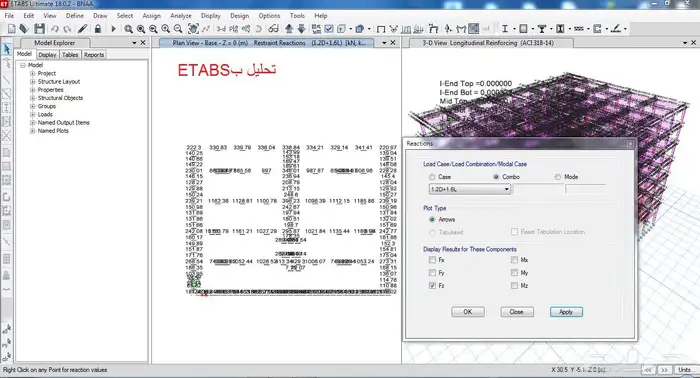Move down in list arrow icon
The height and width of the screenshot is (378, 700).
coord(301,29)
